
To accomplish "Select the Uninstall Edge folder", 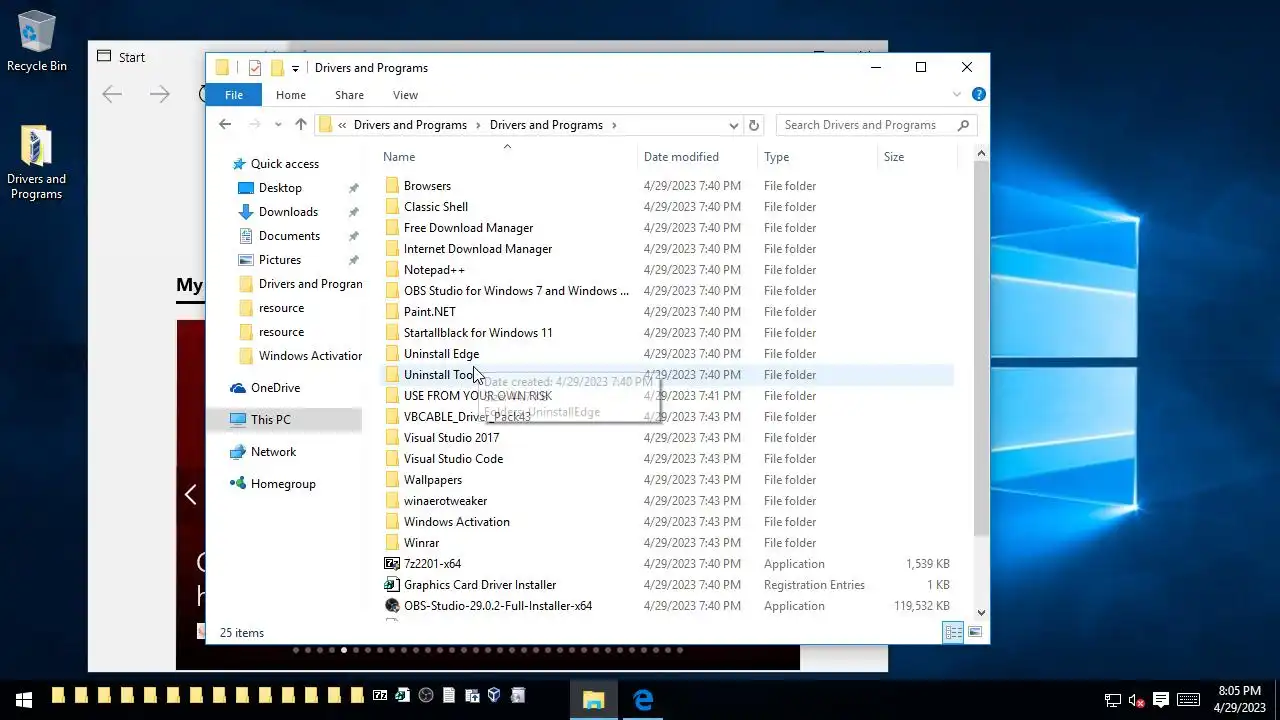I will 441,354.
